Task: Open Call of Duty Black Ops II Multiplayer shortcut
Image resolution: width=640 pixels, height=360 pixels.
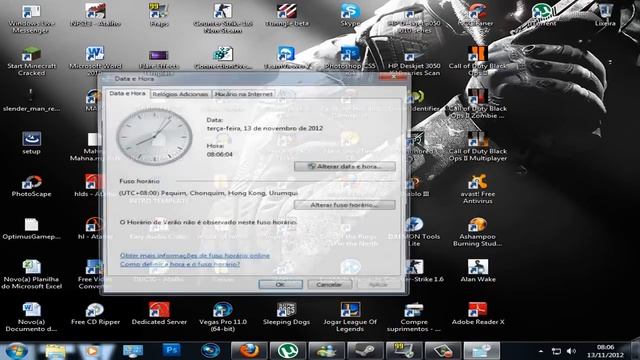Action: point(478,146)
